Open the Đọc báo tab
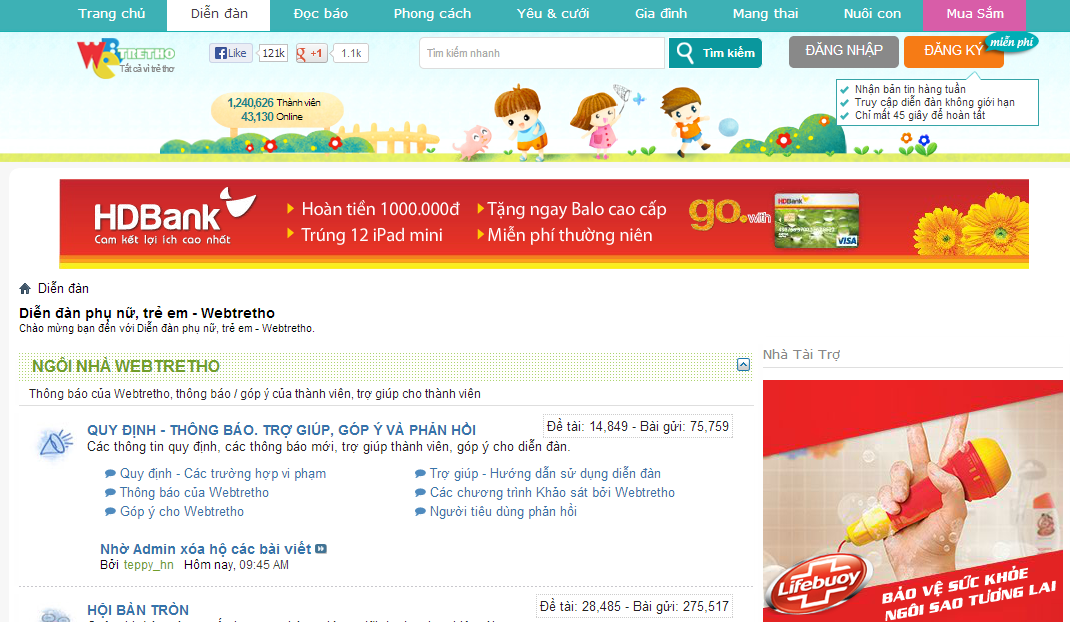Viewport: 1070px width, 622px height. (x=321, y=14)
